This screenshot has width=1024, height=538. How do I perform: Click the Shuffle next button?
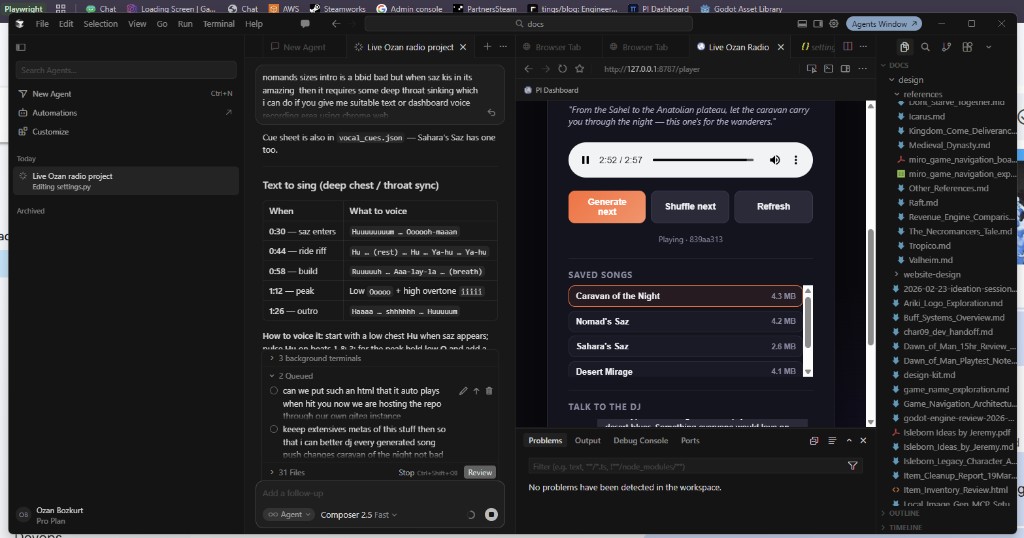690,206
